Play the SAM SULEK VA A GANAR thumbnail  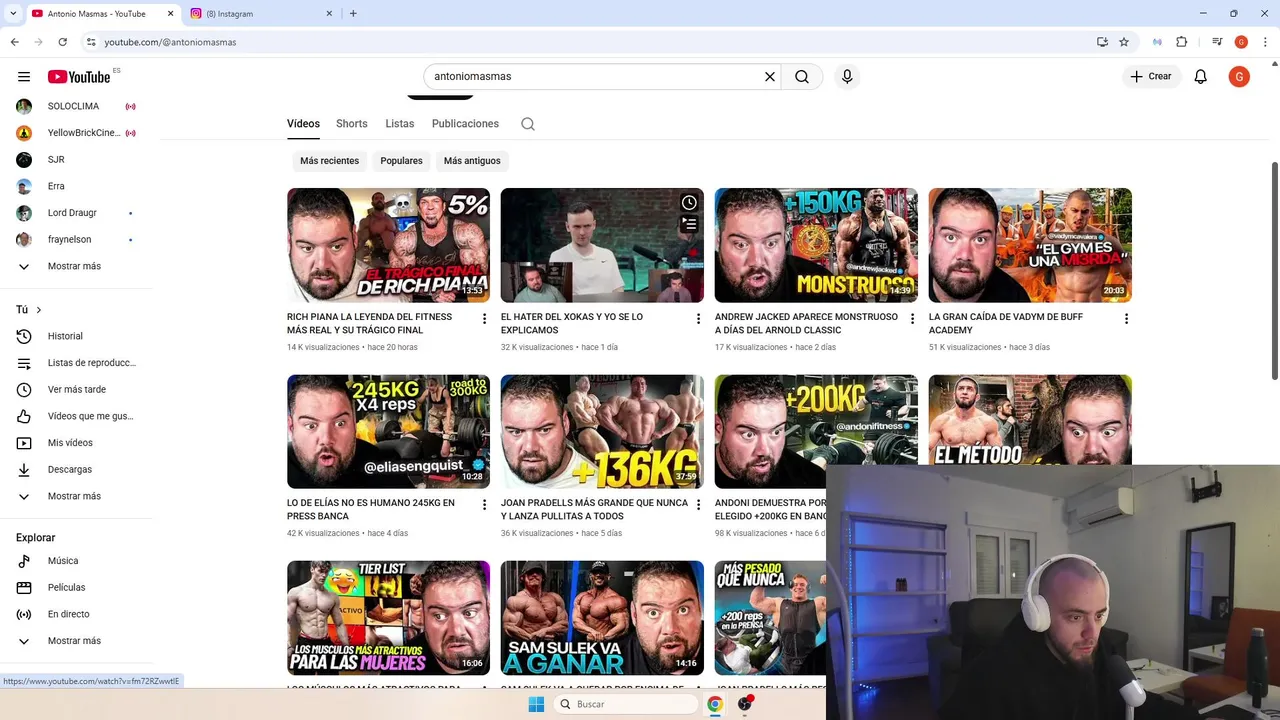coord(602,618)
